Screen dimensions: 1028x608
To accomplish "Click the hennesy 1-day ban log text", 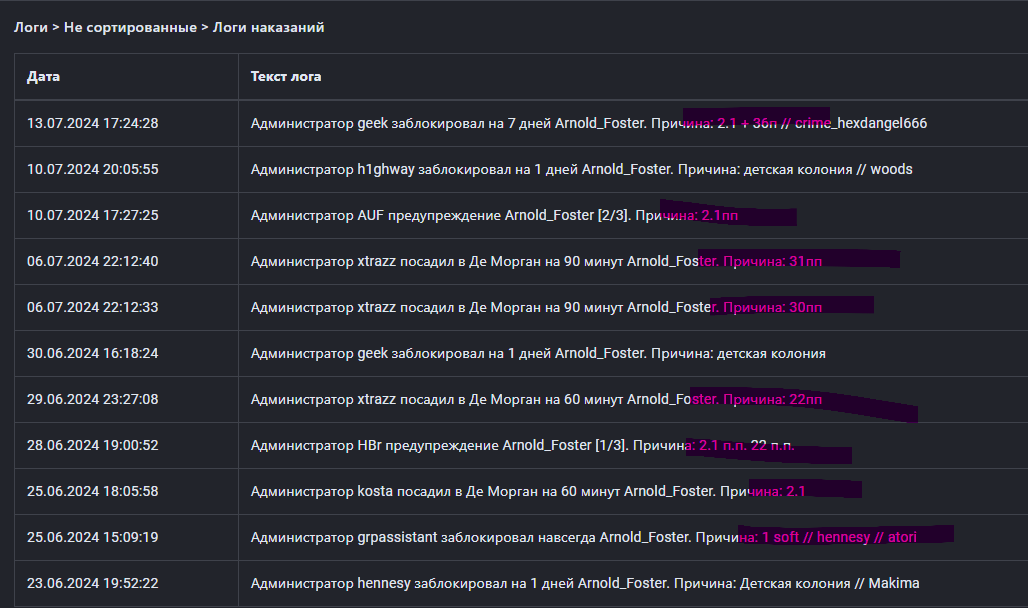I will pos(585,584).
